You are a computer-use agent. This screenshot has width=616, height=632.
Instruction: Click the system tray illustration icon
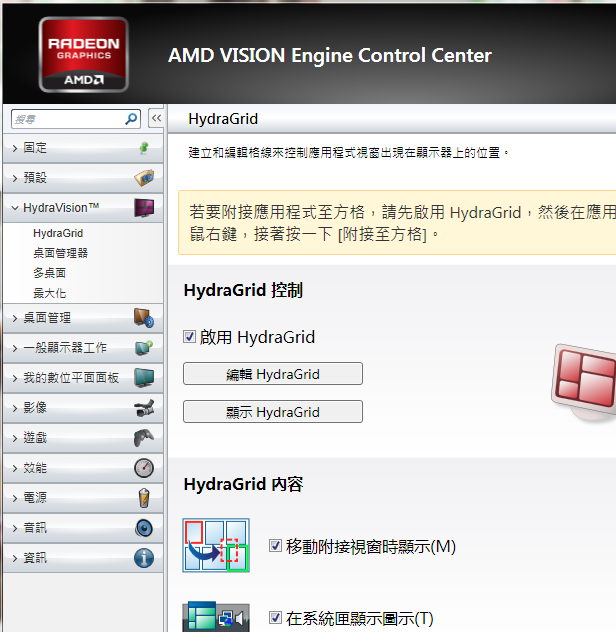pos(216,617)
